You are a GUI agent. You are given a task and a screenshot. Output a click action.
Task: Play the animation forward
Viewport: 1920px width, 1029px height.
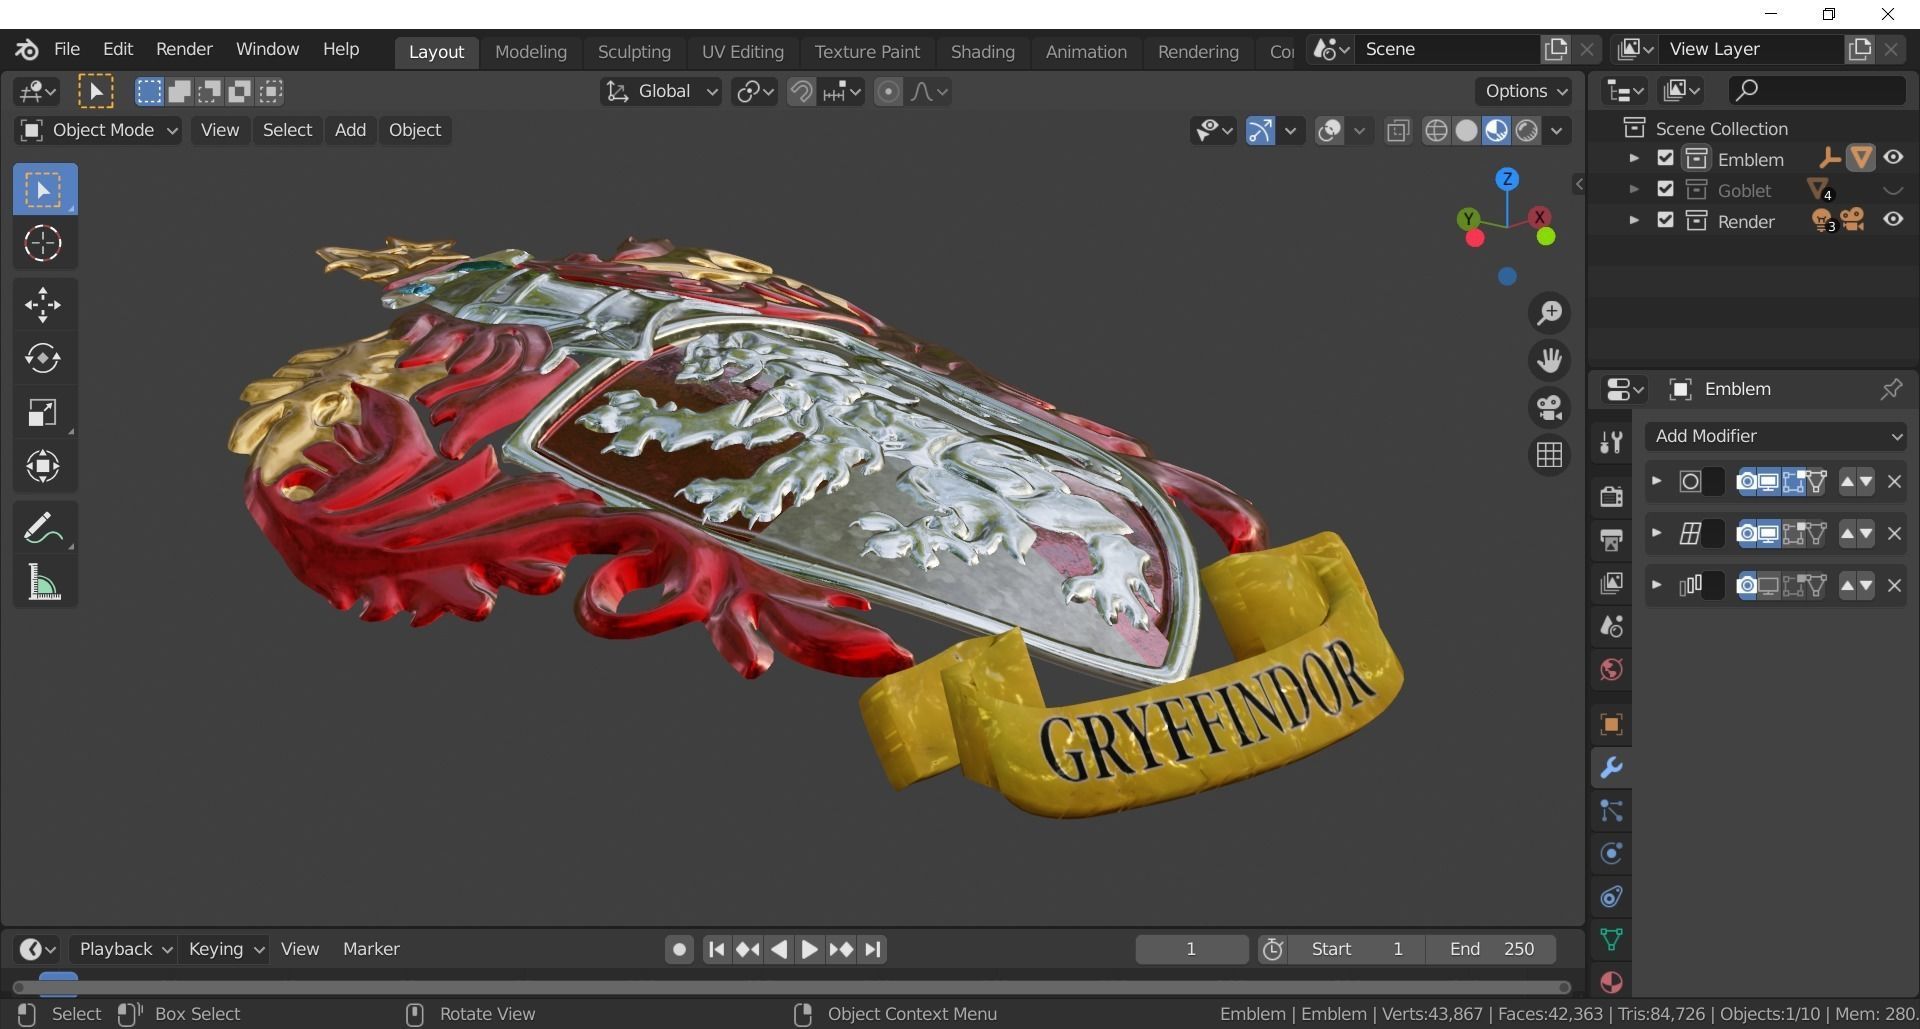(x=809, y=949)
